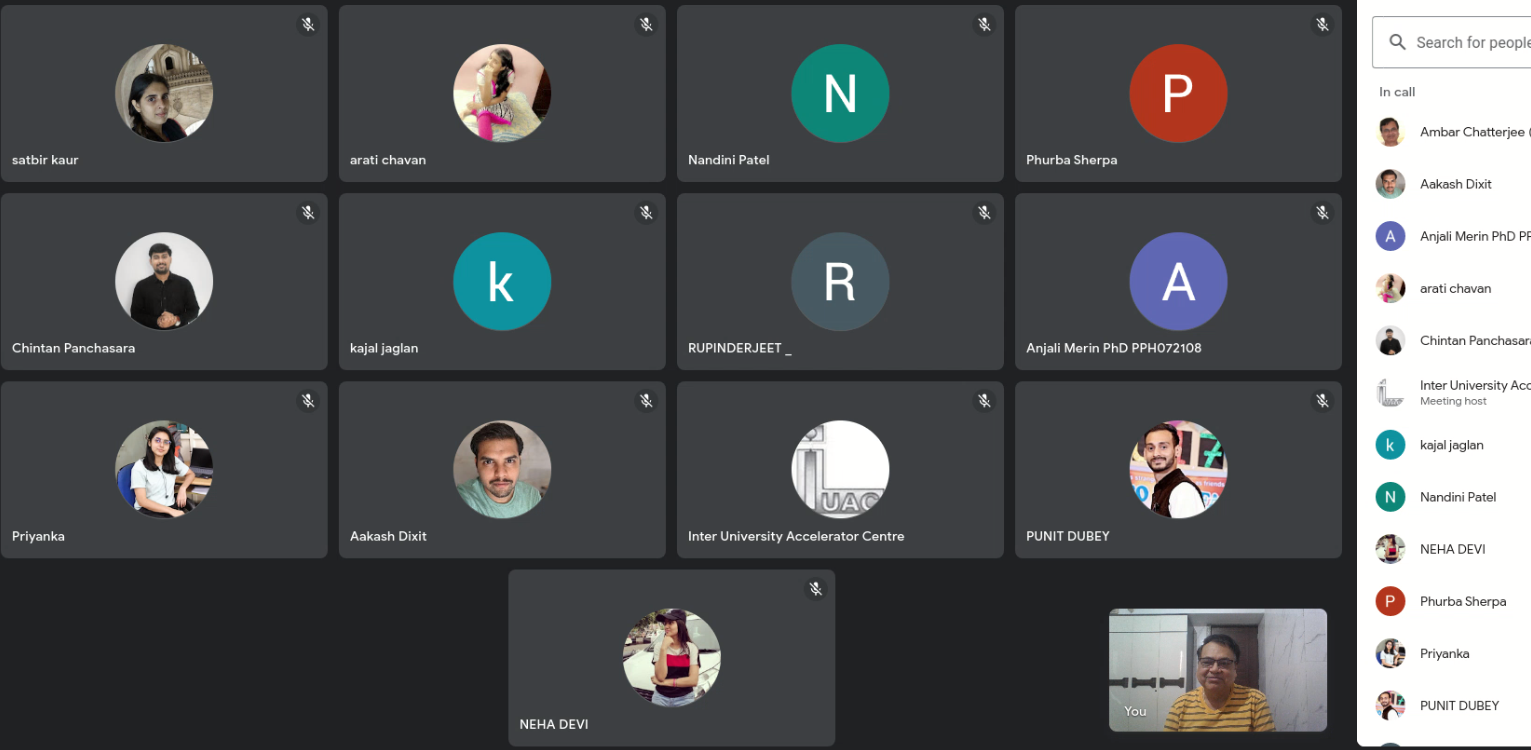Screen dimensions: 1531x750
Task: Select your self-view video thumbnail labeled You
Action: tap(1217, 670)
